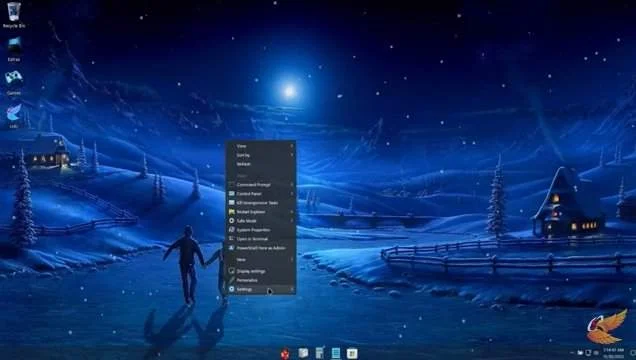Screen dimensions: 636x360
Task: Expand the View submenu
Action: pos(260,146)
